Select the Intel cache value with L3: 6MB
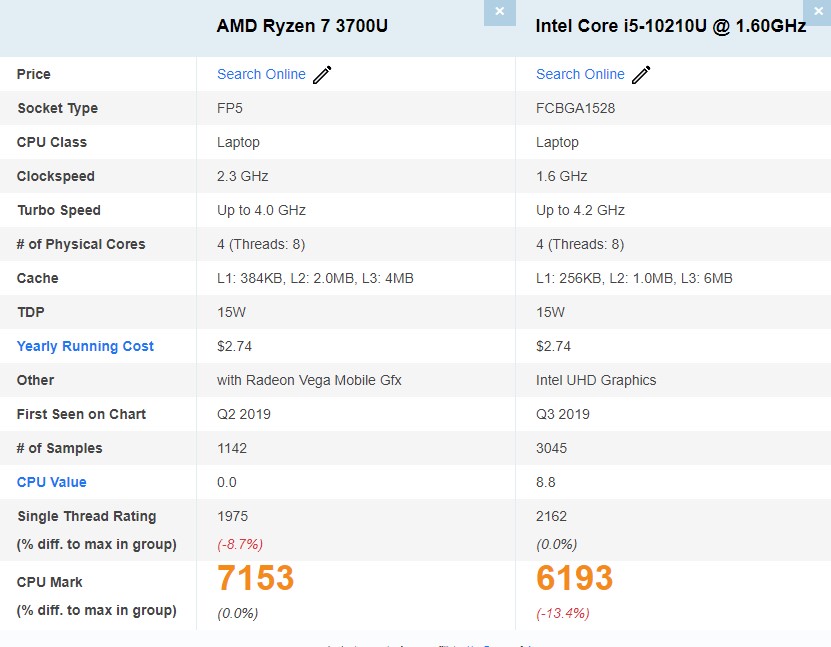This screenshot has width=831, height=647. click(x=634, y=278)
